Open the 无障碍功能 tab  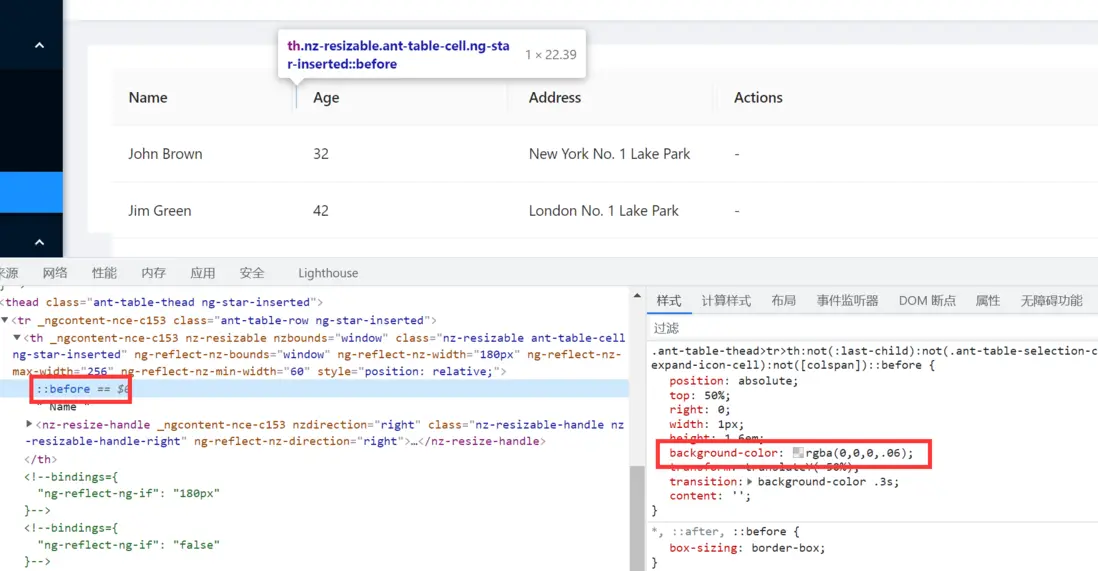click(x=1051, y=301)
